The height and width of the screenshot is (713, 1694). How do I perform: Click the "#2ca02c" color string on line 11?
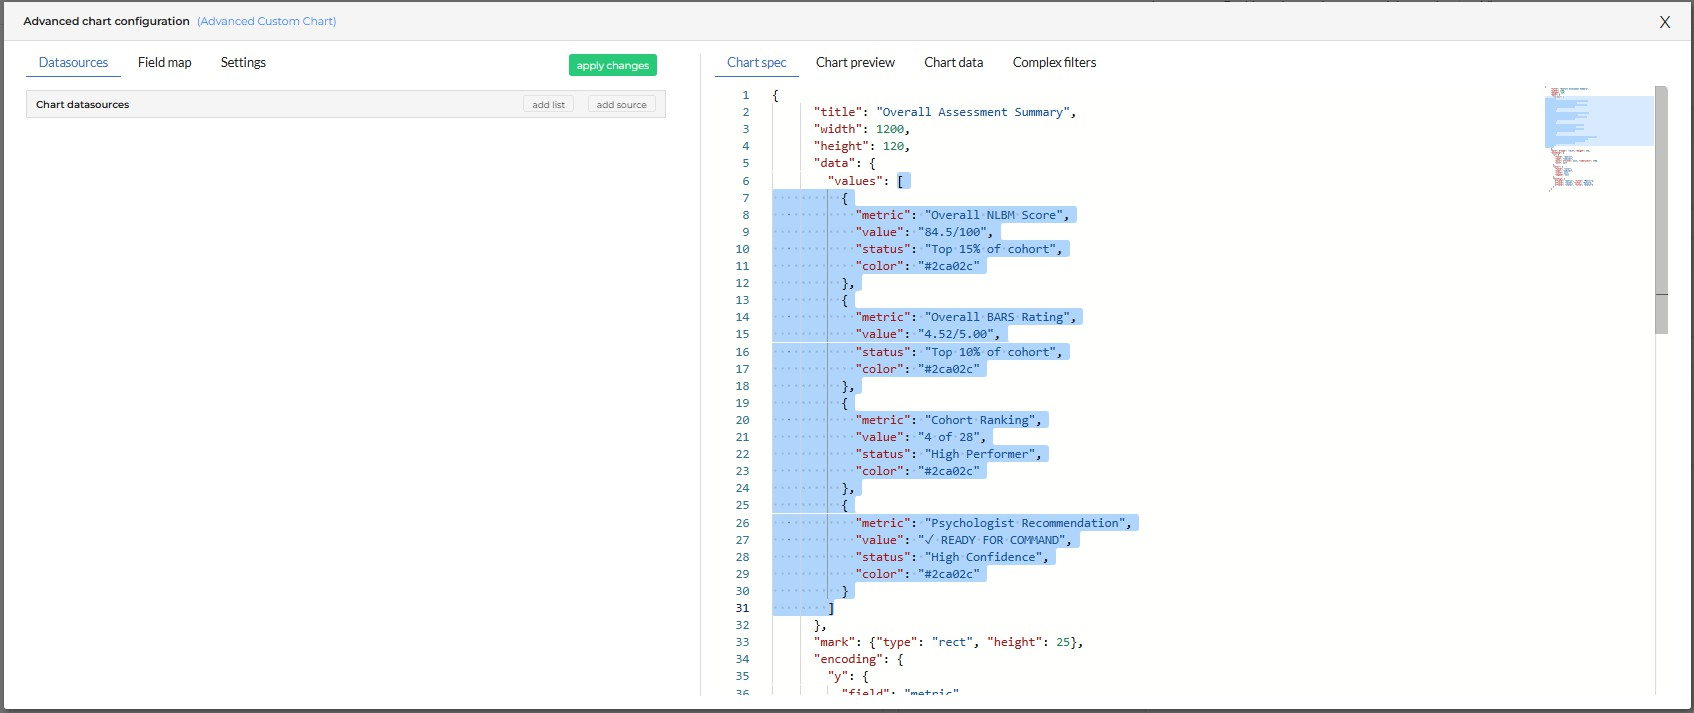coord(949,266)
